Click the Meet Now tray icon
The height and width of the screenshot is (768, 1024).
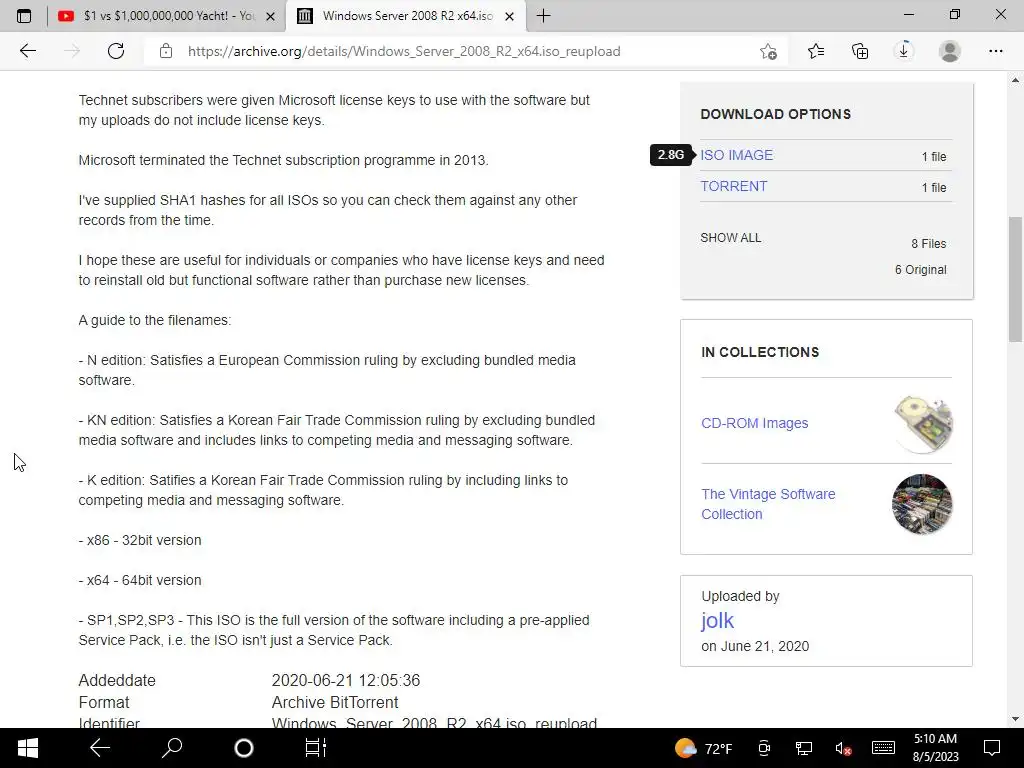pos(764,748)
